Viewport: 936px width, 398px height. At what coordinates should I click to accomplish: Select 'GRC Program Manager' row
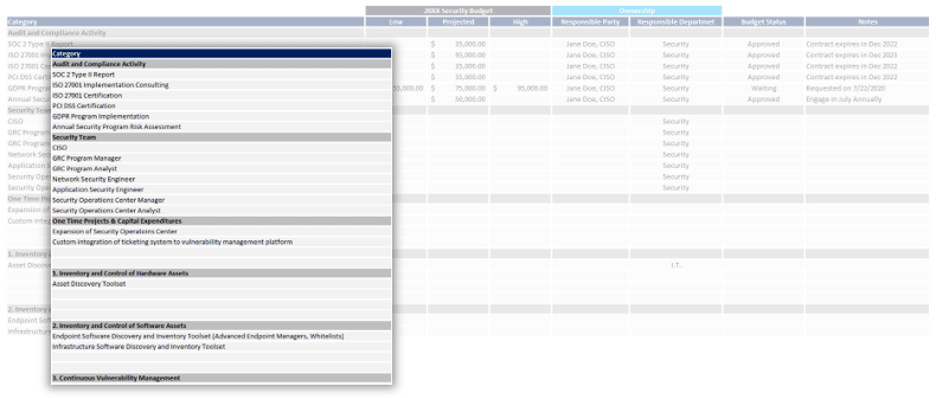221,158
